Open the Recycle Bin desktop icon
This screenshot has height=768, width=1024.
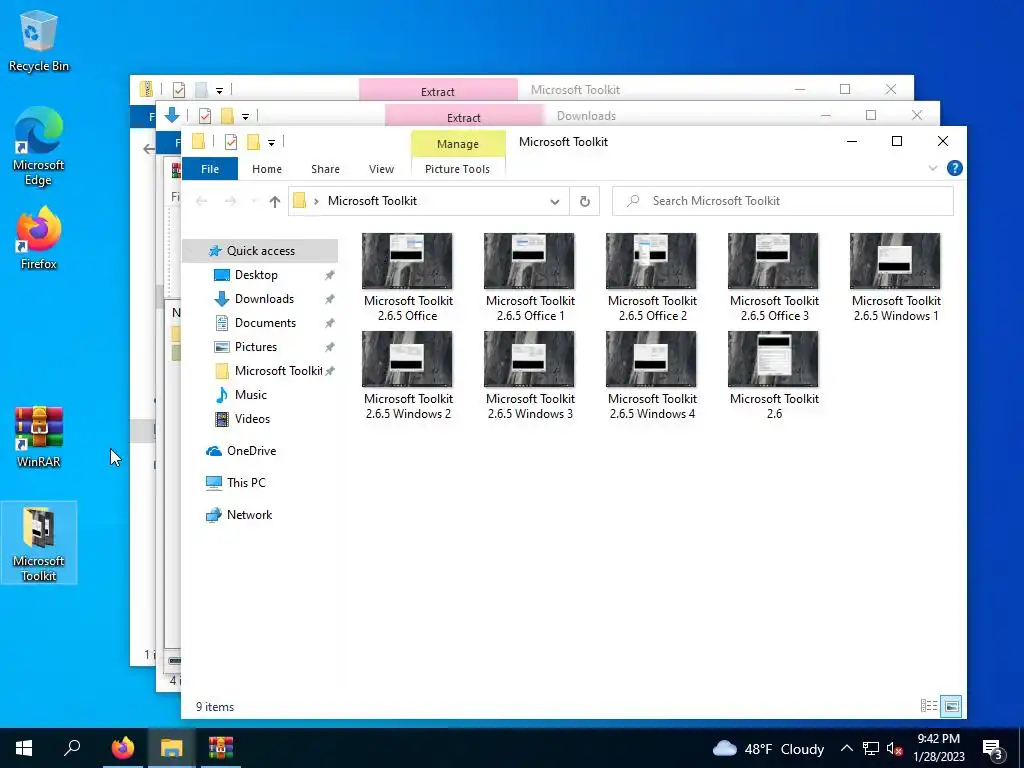[39, 40]
